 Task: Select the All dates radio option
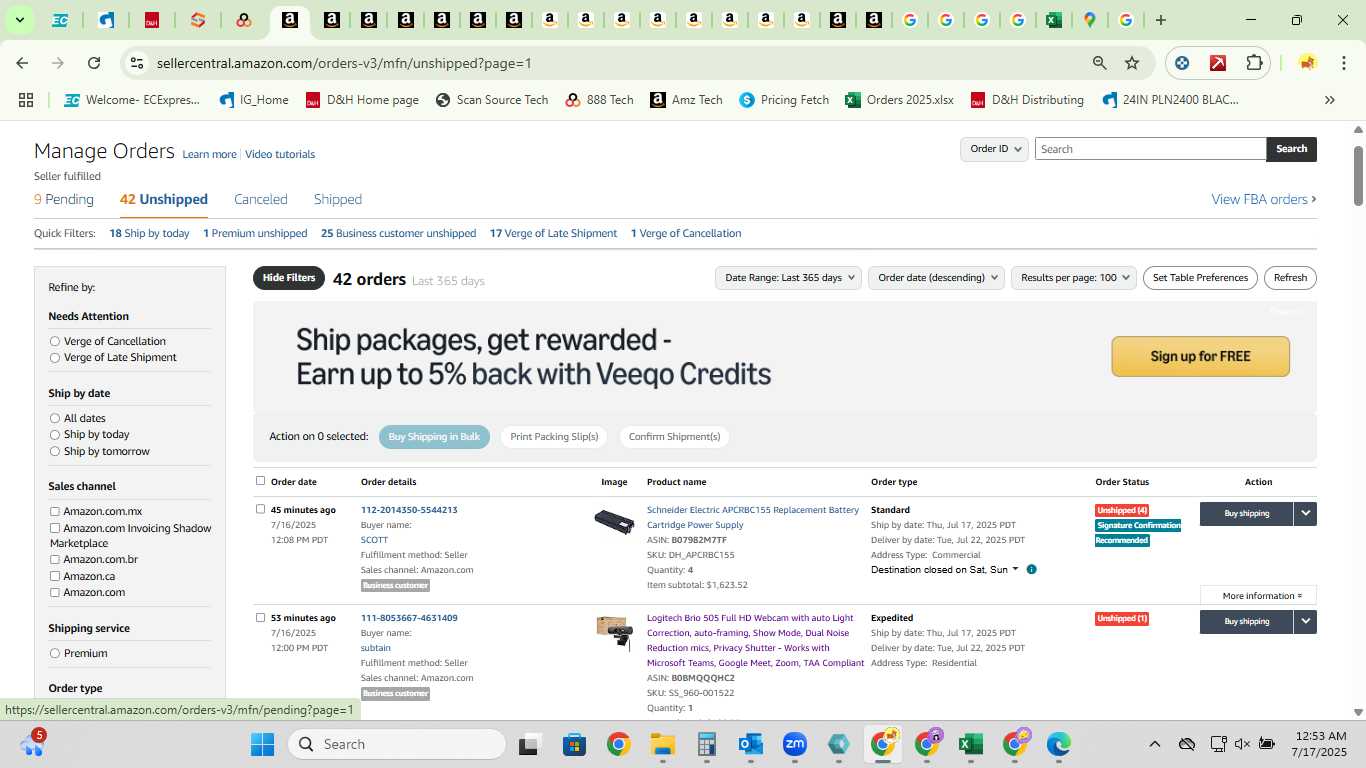coord(55,418)
